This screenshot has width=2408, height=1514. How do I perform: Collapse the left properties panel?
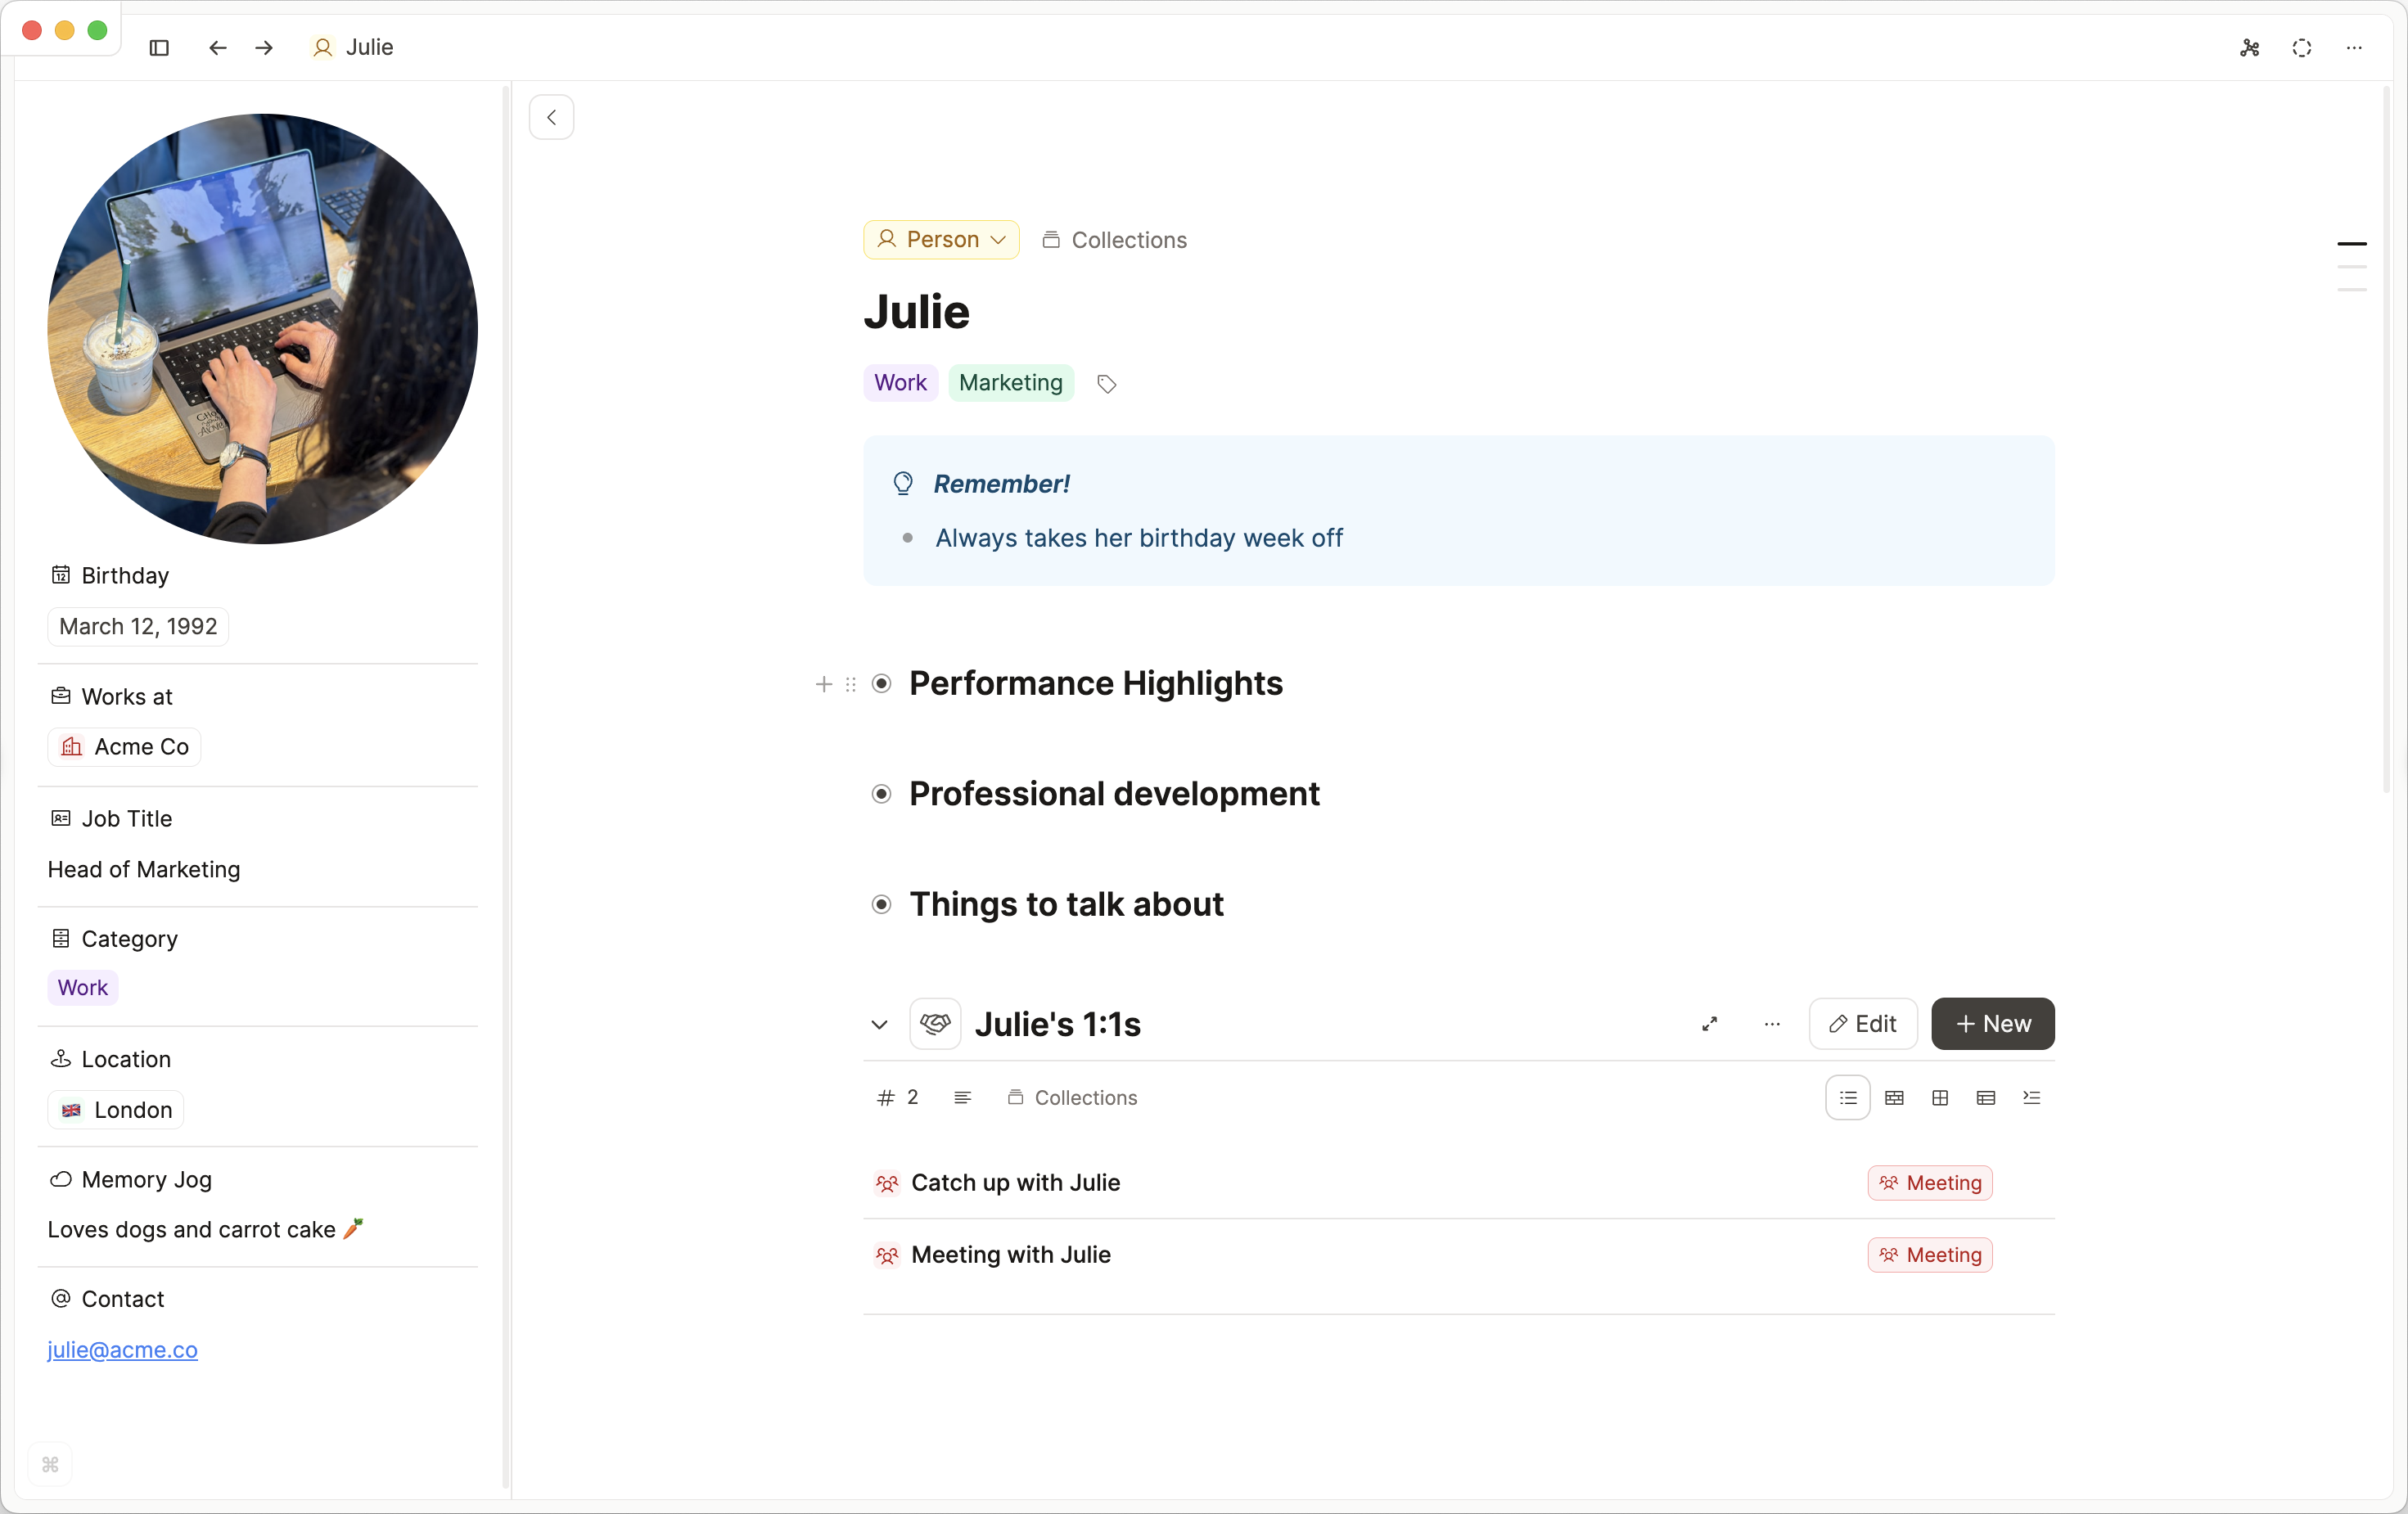[552, 117]
